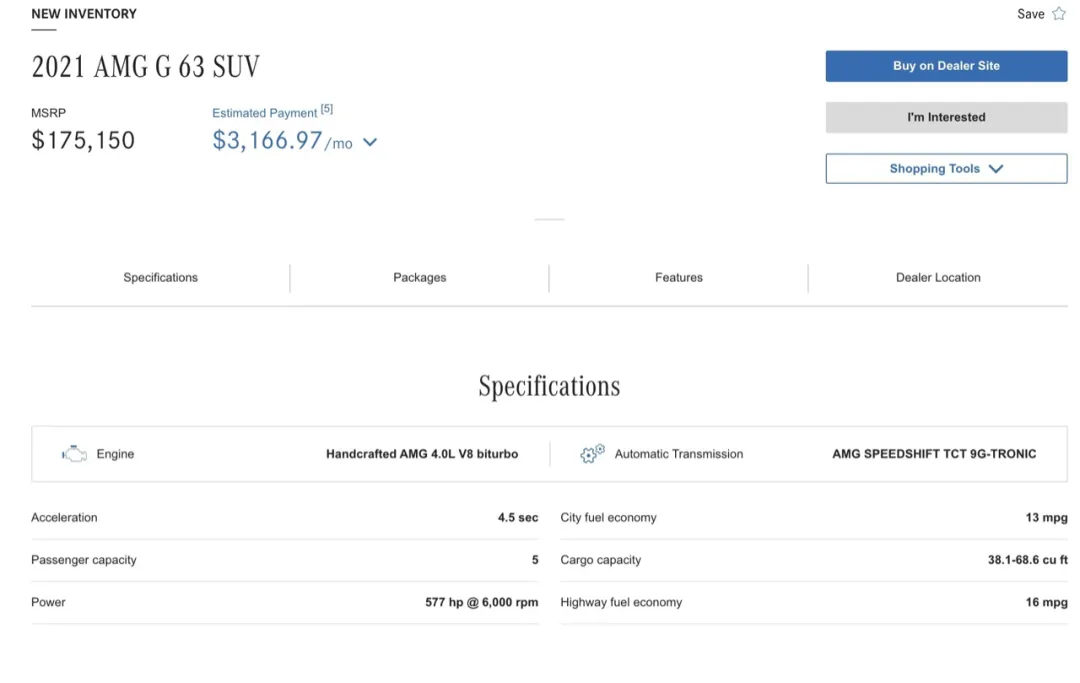Image resolution: width=1080 pixels, height=683 pixels.
Task: Click the engine icon in specifications
Action: 74,454
